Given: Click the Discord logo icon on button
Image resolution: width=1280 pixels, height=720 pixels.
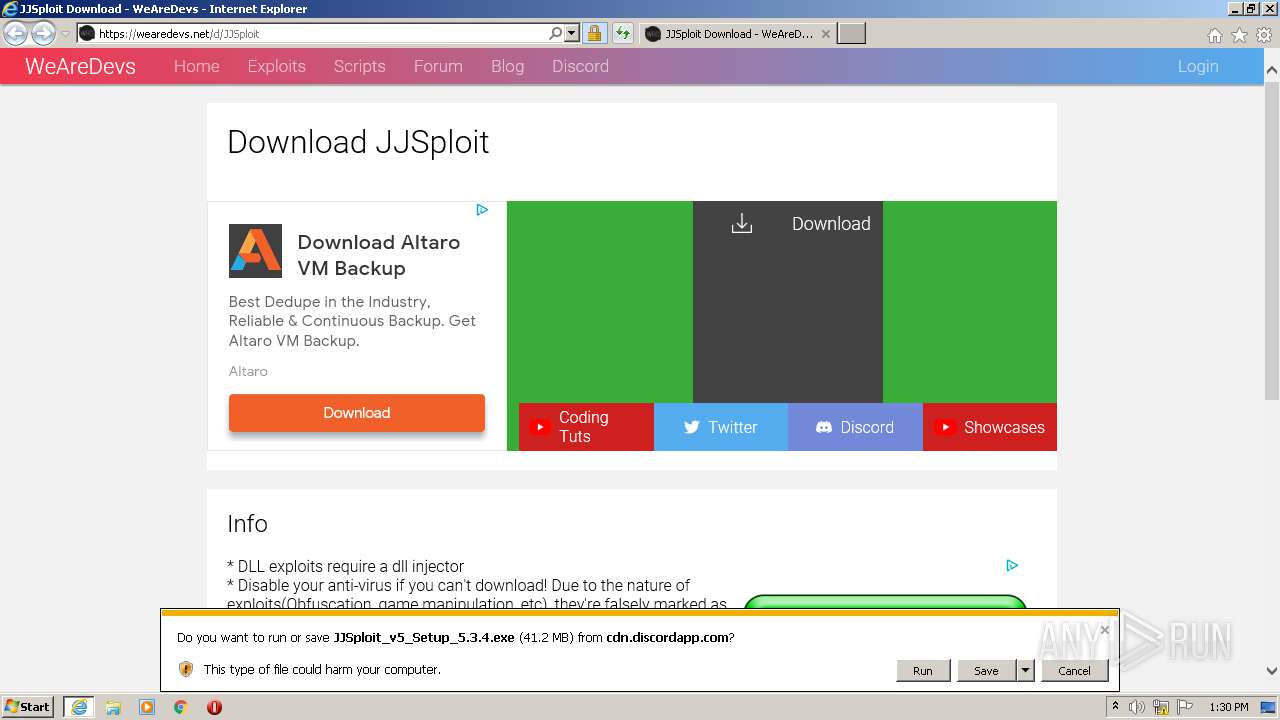Looking at the screenshot, I should click(824, 427).
